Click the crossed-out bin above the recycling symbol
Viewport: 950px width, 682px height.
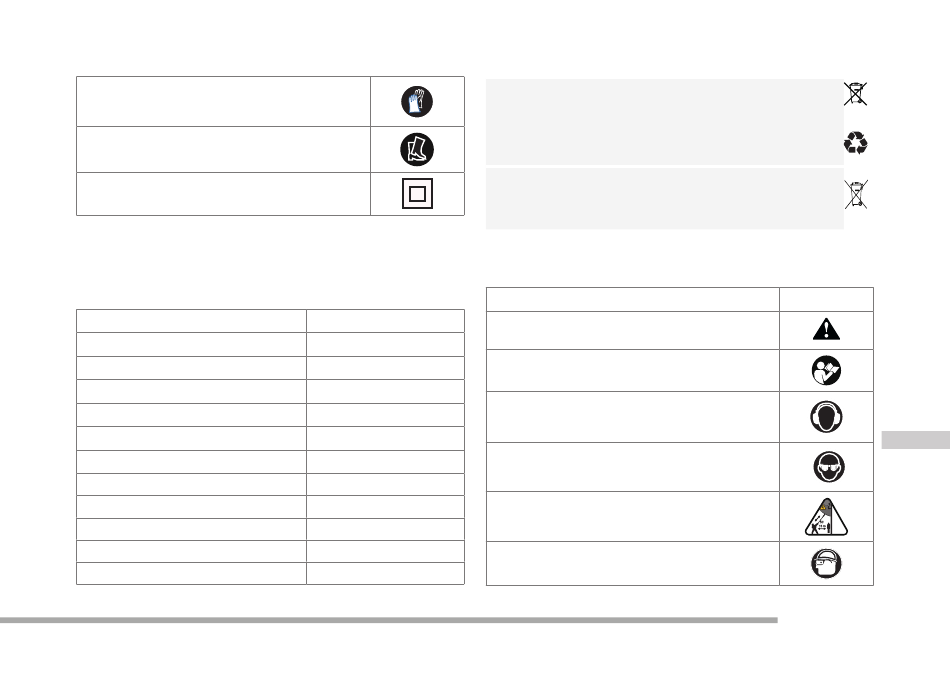click(855, 94)
